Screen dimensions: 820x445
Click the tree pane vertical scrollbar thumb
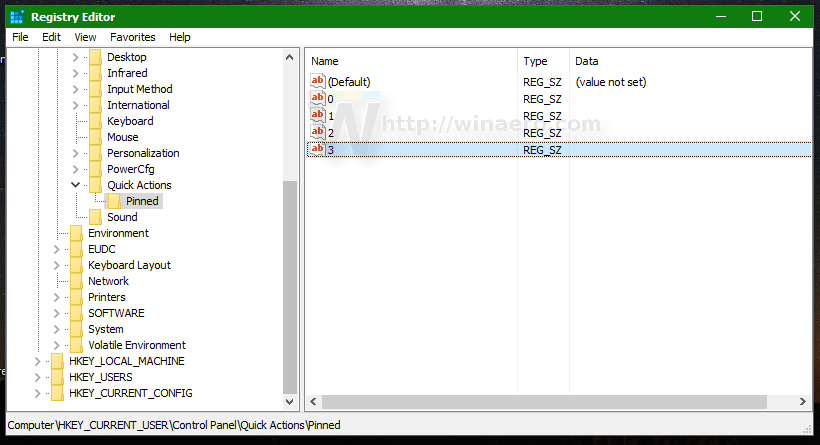(290, 287)
